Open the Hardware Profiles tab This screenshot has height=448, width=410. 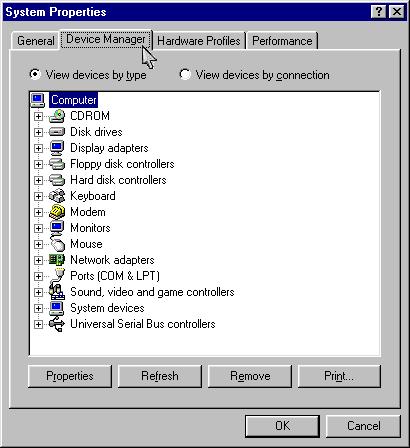coord(199,41)
